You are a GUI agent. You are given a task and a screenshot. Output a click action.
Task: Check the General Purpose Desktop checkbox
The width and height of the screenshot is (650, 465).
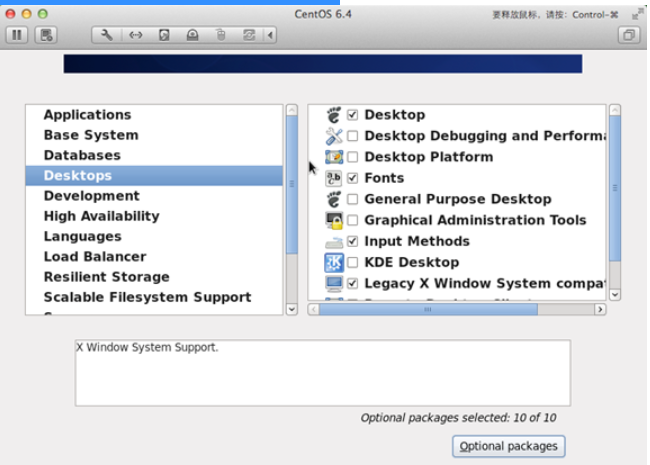(x=352, y=199)
